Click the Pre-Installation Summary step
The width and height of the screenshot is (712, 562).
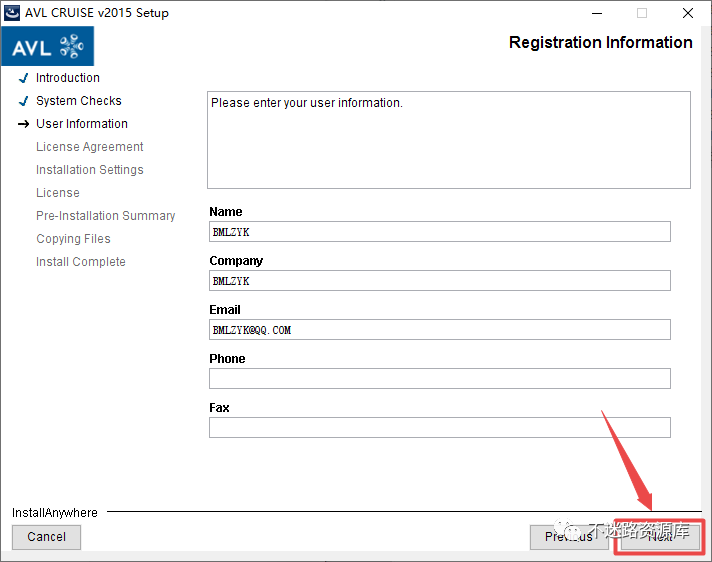(105, 216)
